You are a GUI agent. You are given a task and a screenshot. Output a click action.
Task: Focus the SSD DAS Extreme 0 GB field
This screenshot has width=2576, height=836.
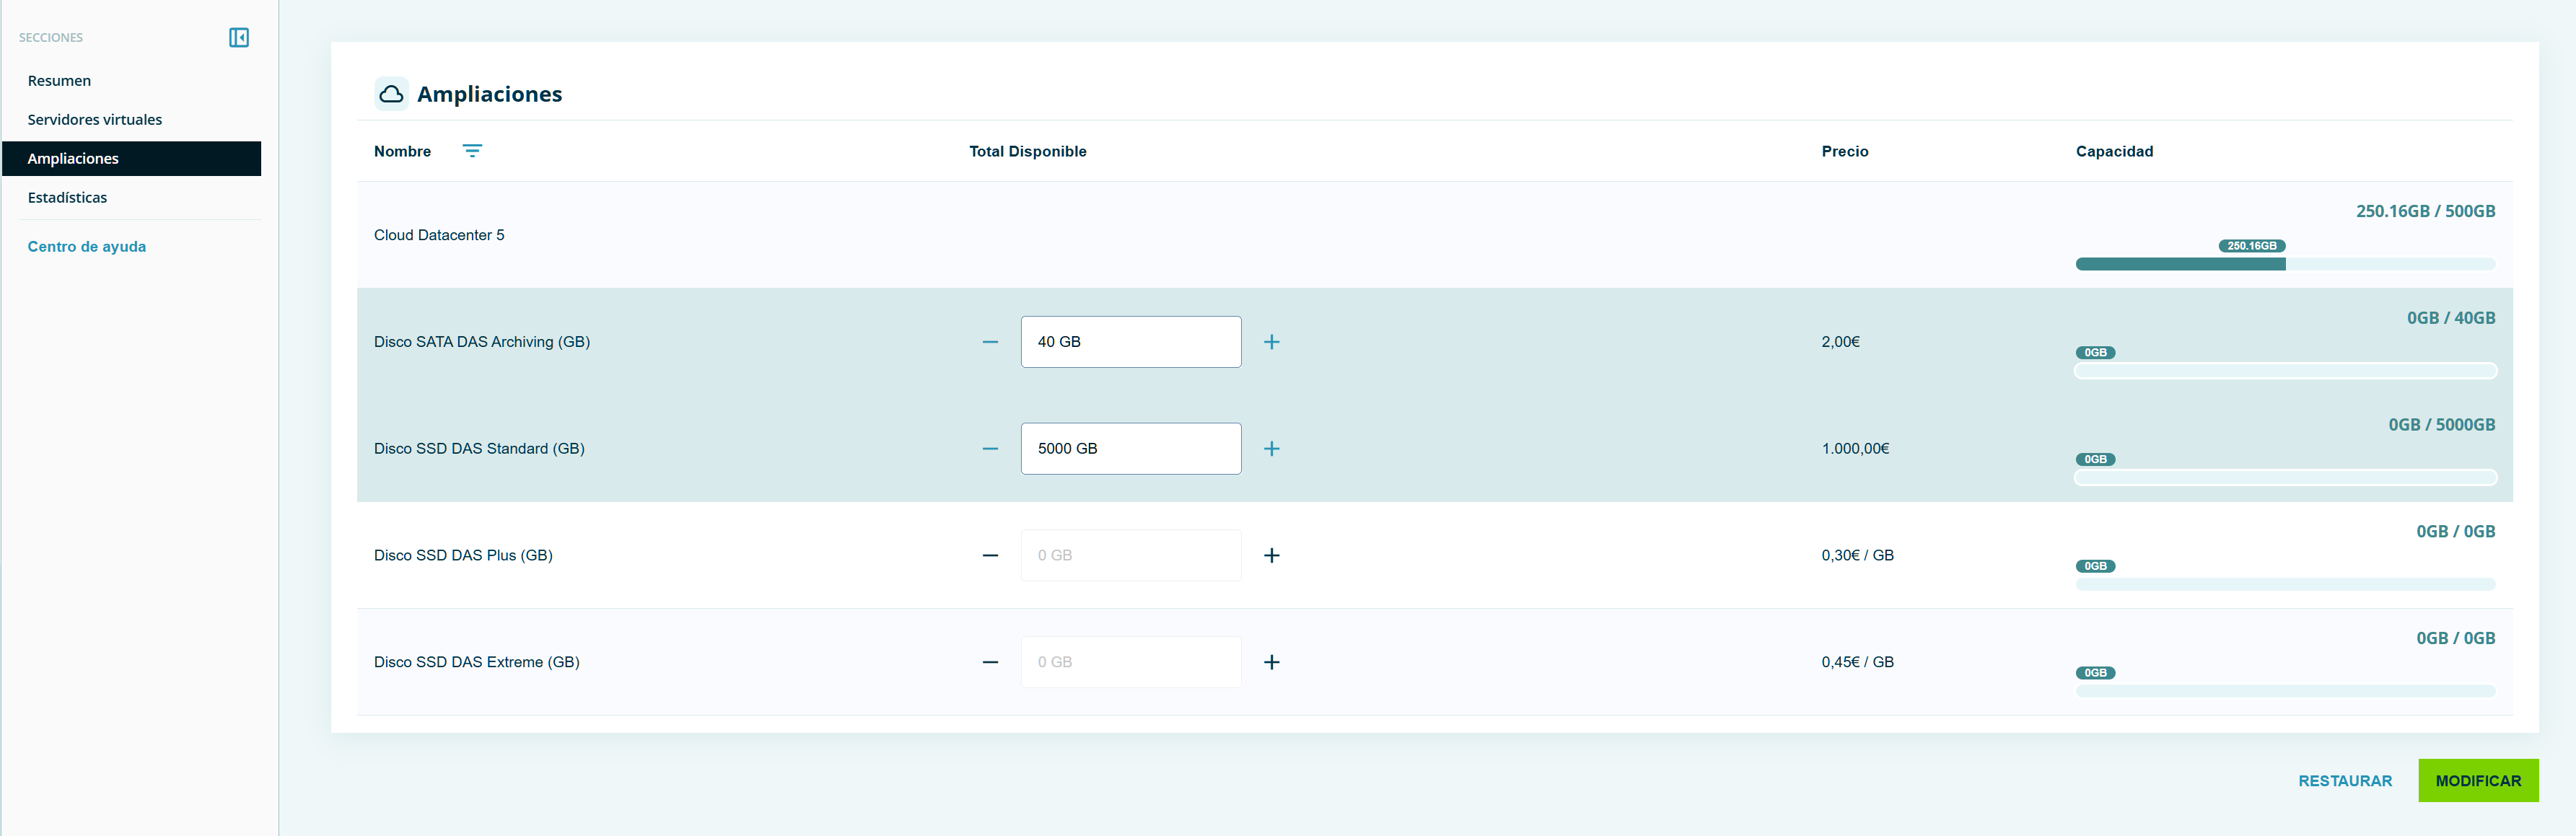tap(1131, 662)
